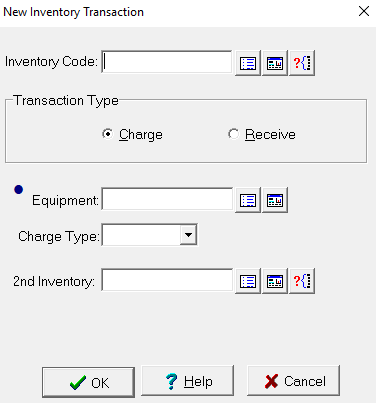
Task: Click into the Equipment input field
Action: pos(167,199)
